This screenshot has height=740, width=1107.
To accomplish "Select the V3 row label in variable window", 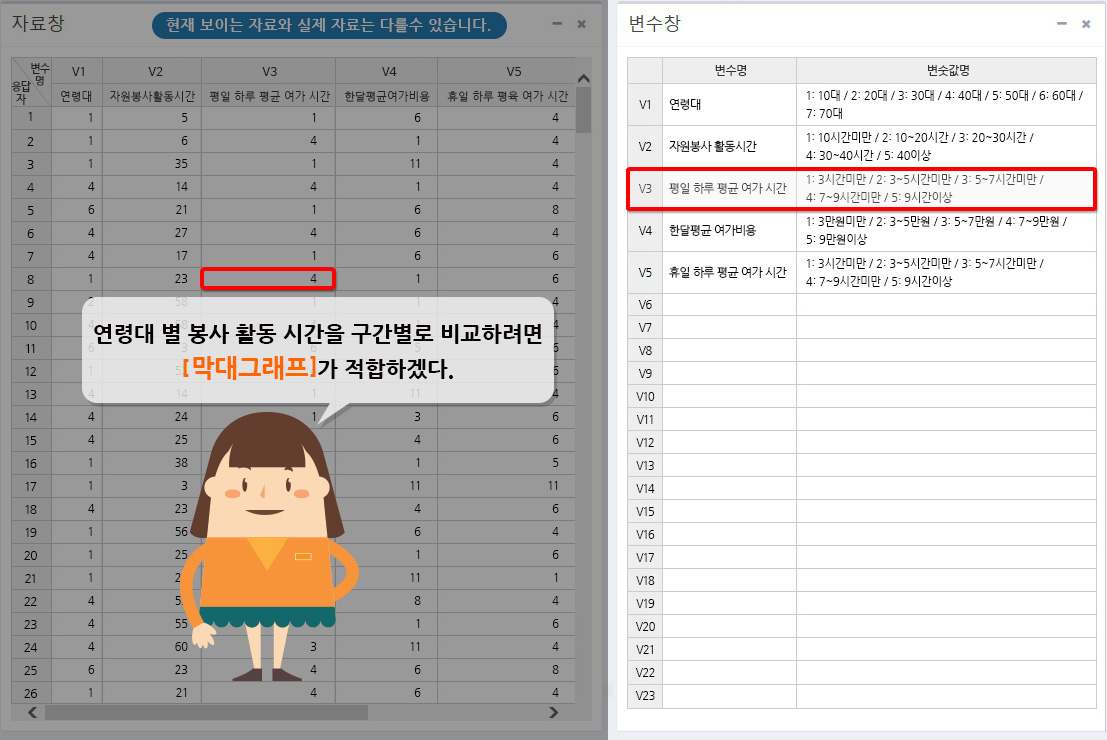I will click(x=645, y=189).
